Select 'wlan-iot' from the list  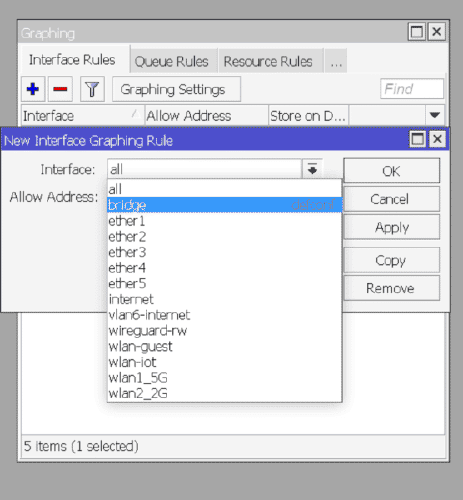(224, 362)
